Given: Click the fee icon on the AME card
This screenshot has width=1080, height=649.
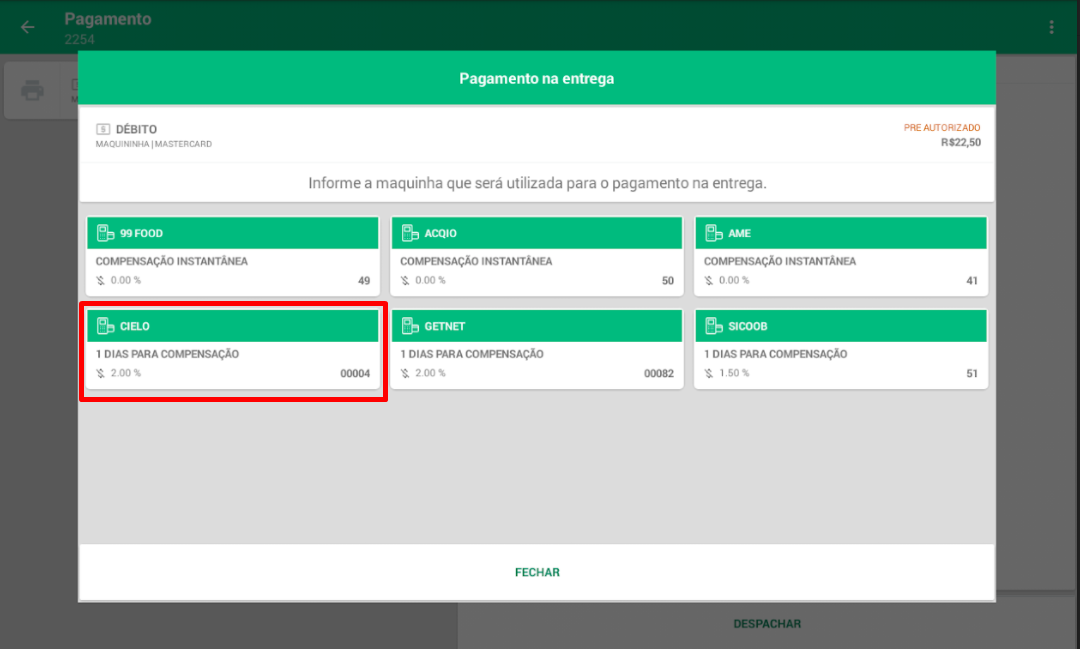Looking at the screenshot, I should click(709, 280).
